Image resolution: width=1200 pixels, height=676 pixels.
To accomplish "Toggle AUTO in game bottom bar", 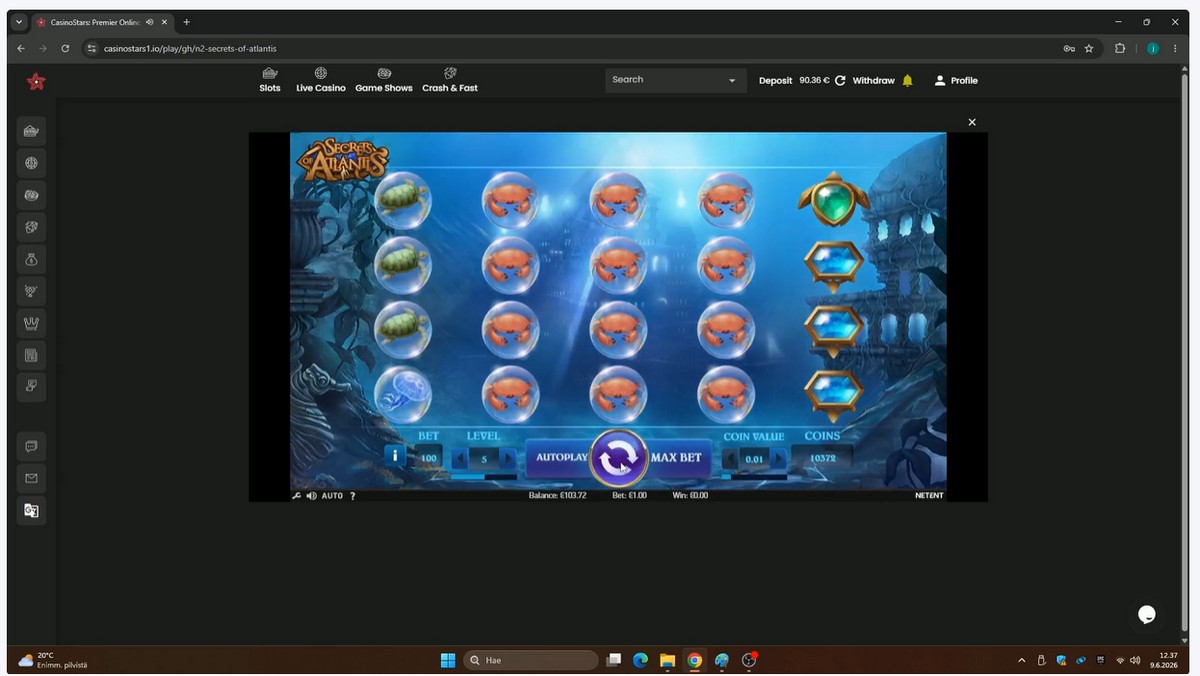I will 332,495.
